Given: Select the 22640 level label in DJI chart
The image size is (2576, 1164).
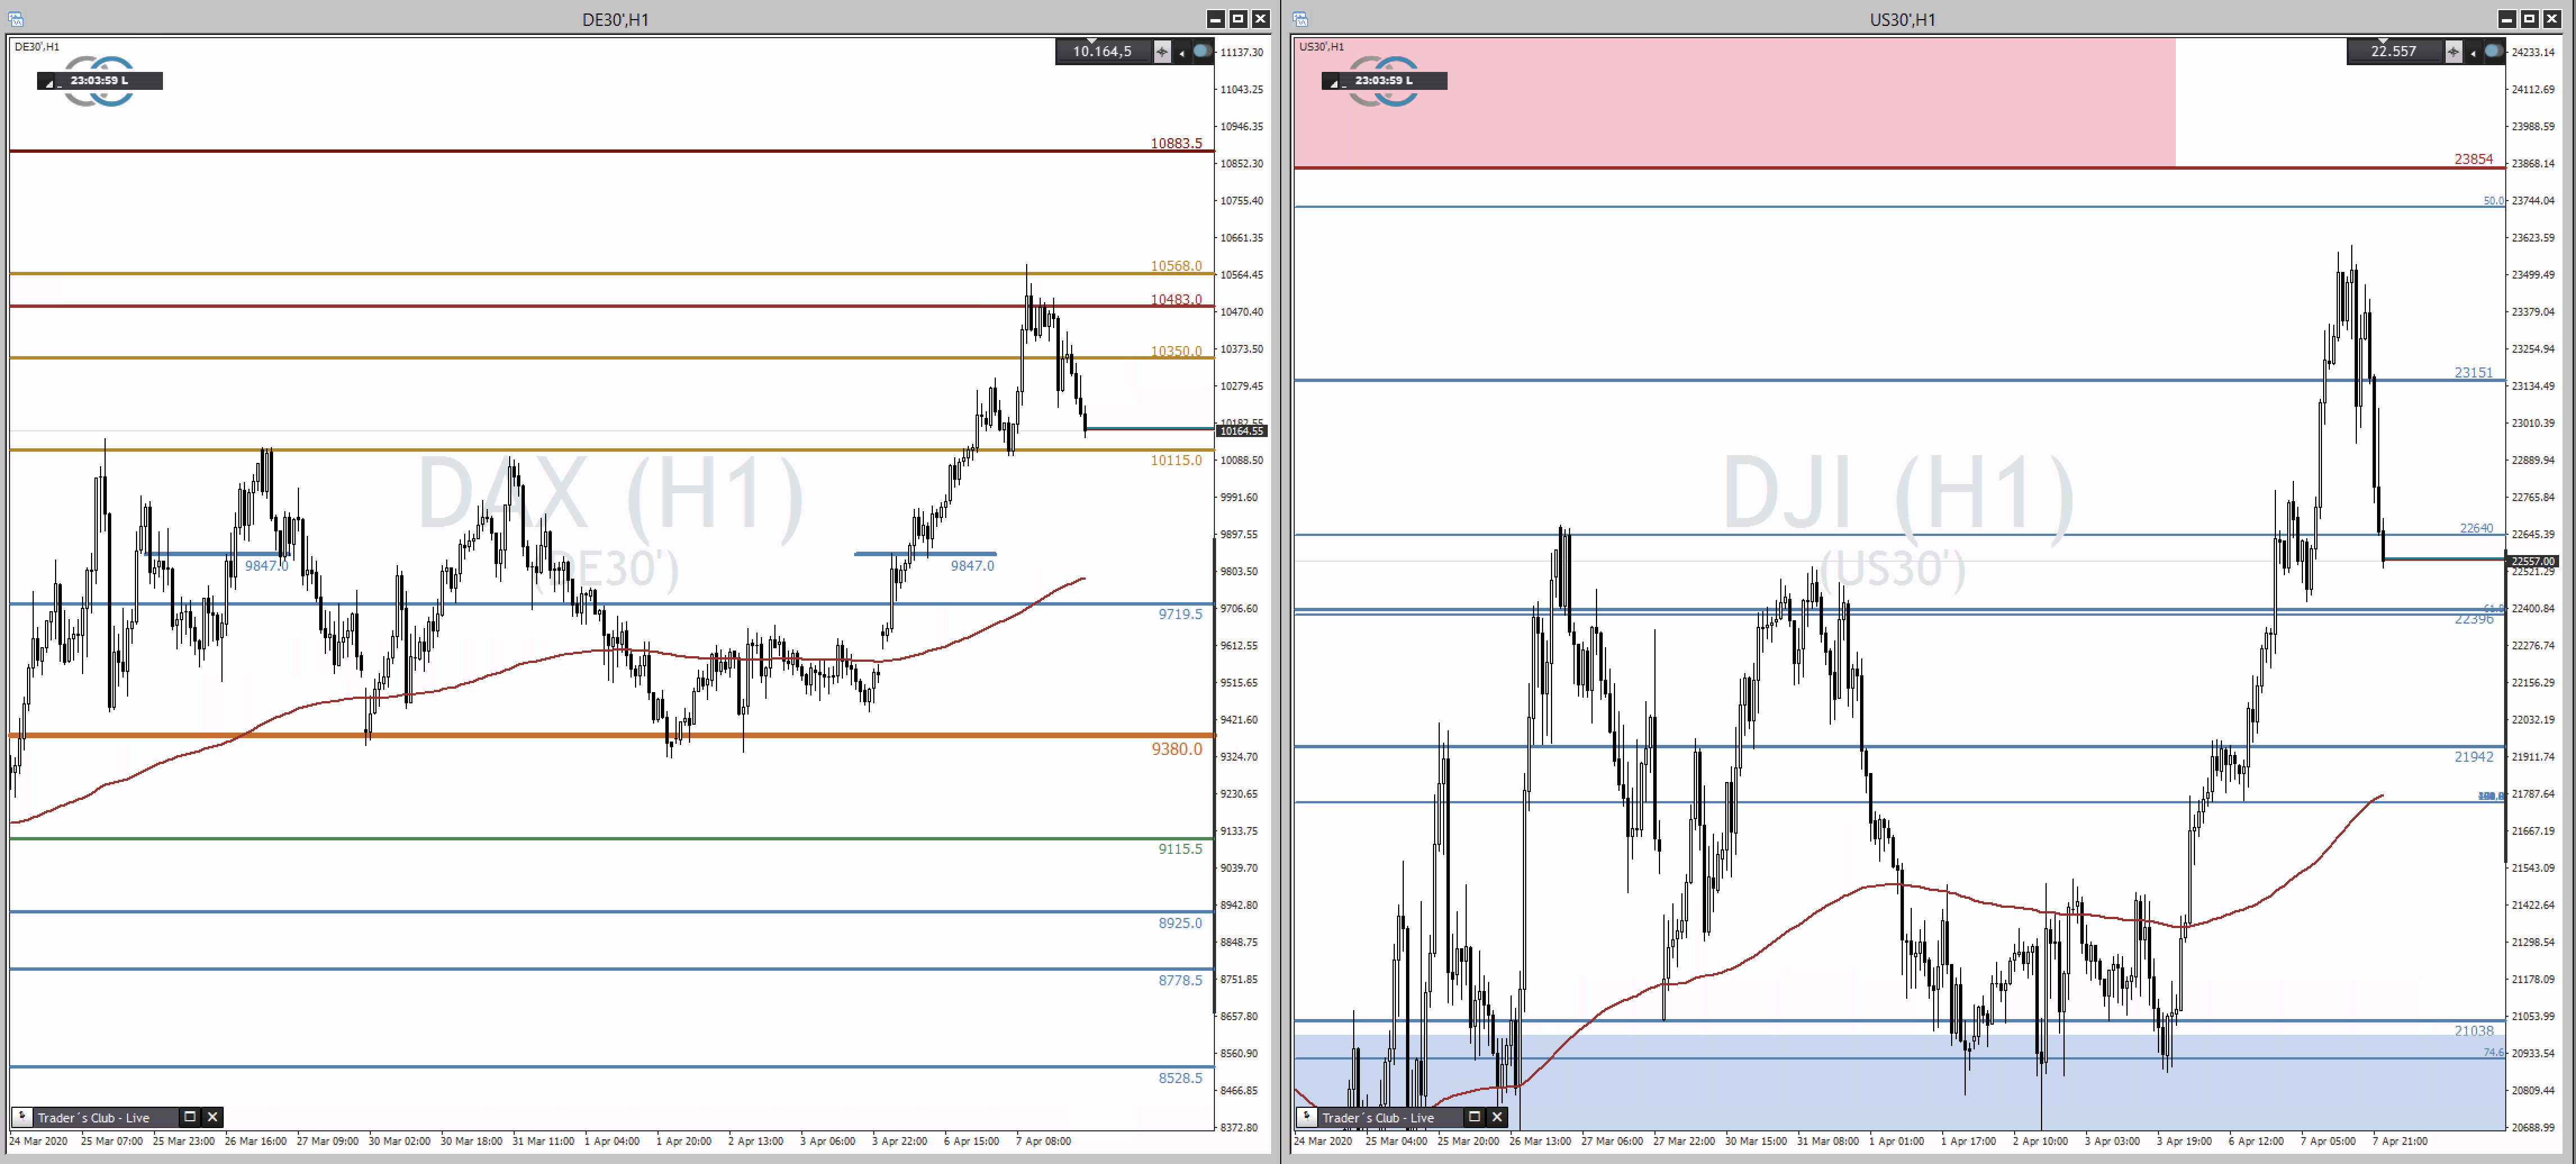Looking at the screenshot, I should pos(2476,528).
